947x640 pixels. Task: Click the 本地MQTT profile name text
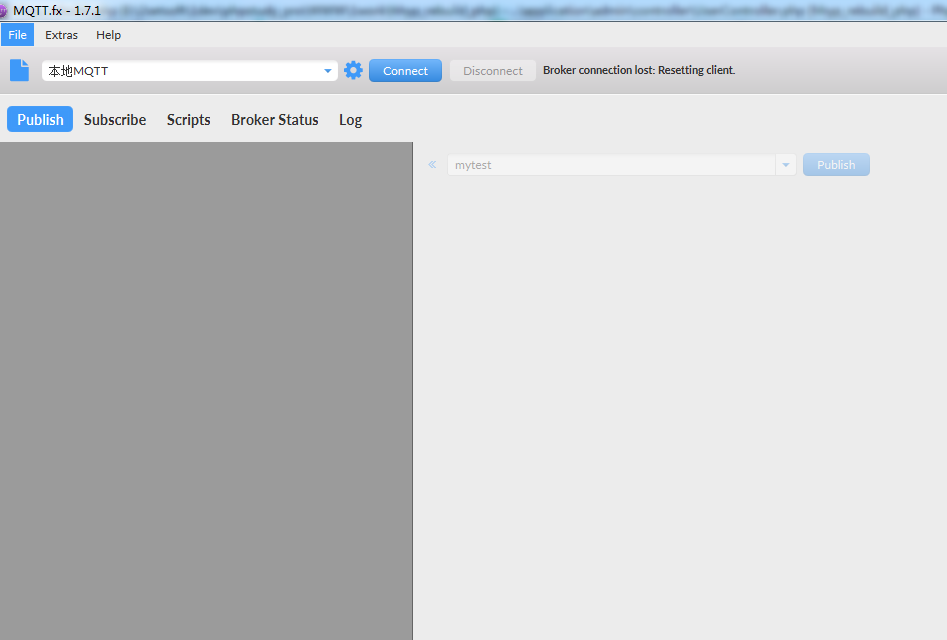click(79, 71)
